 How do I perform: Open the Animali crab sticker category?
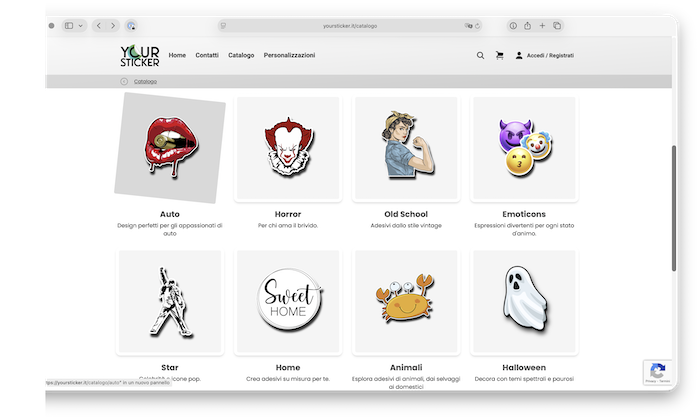[x=405, y=302]
